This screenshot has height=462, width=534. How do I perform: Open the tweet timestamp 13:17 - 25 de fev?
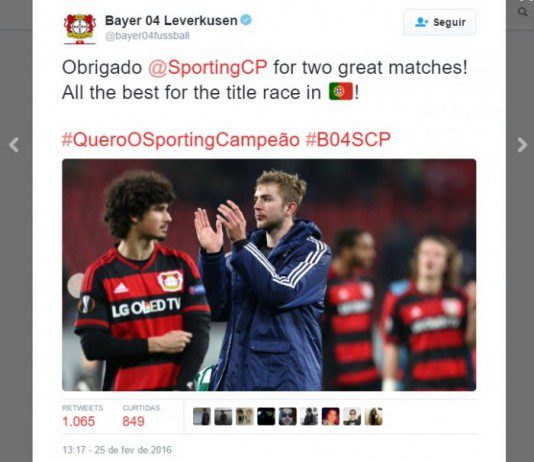[117, 450]
